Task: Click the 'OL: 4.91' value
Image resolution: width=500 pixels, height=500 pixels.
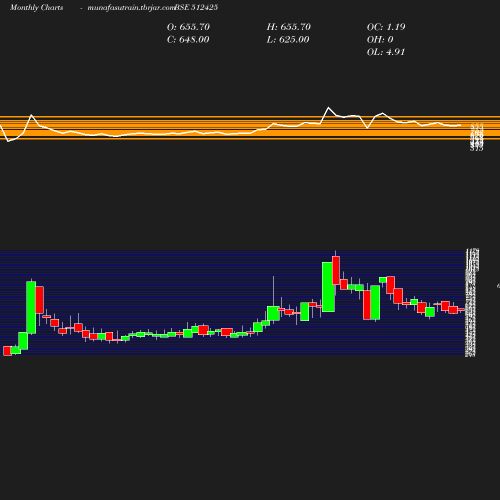Action: pos(386,52)
